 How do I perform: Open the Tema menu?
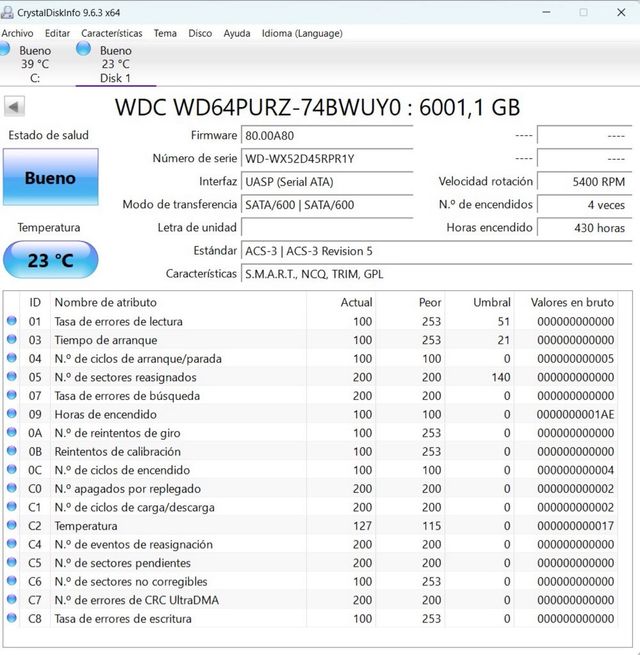(165, 33)
